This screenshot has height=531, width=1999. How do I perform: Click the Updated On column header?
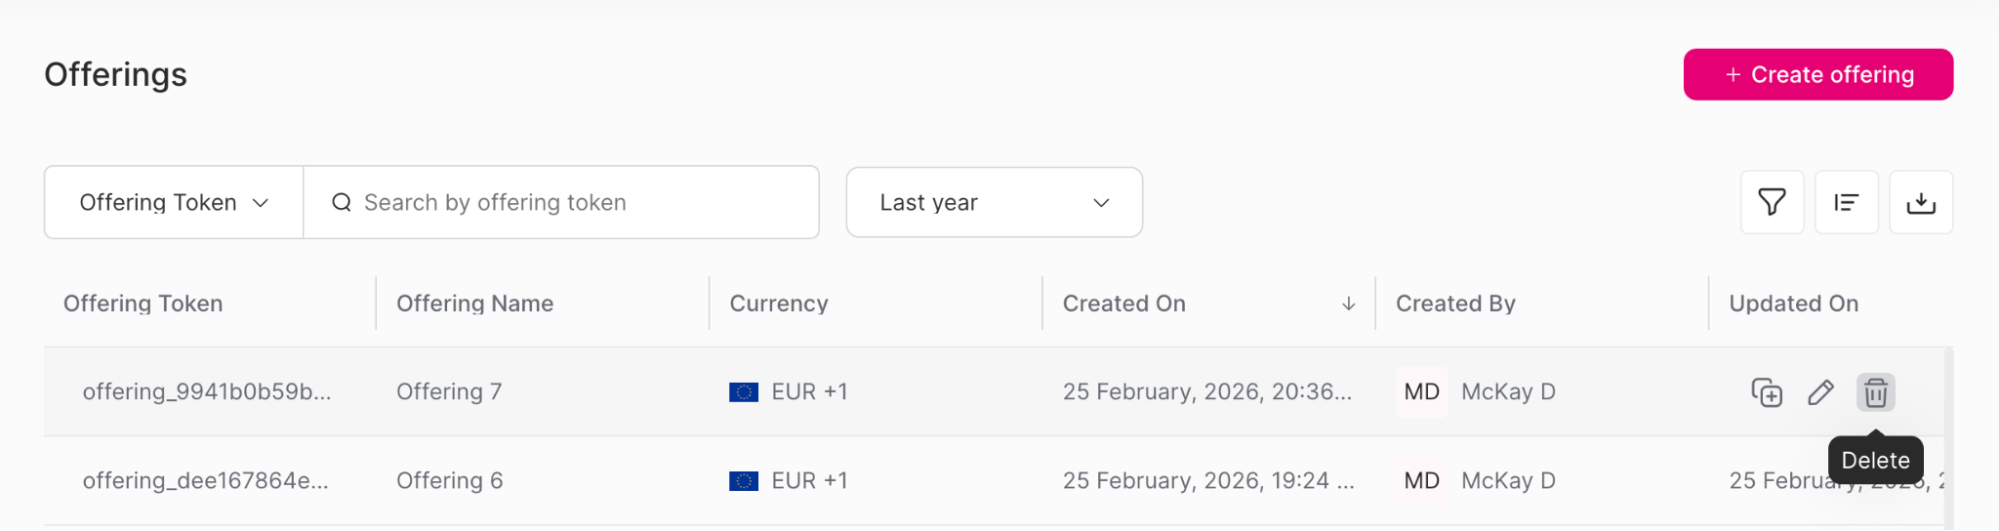[1793, 304]
